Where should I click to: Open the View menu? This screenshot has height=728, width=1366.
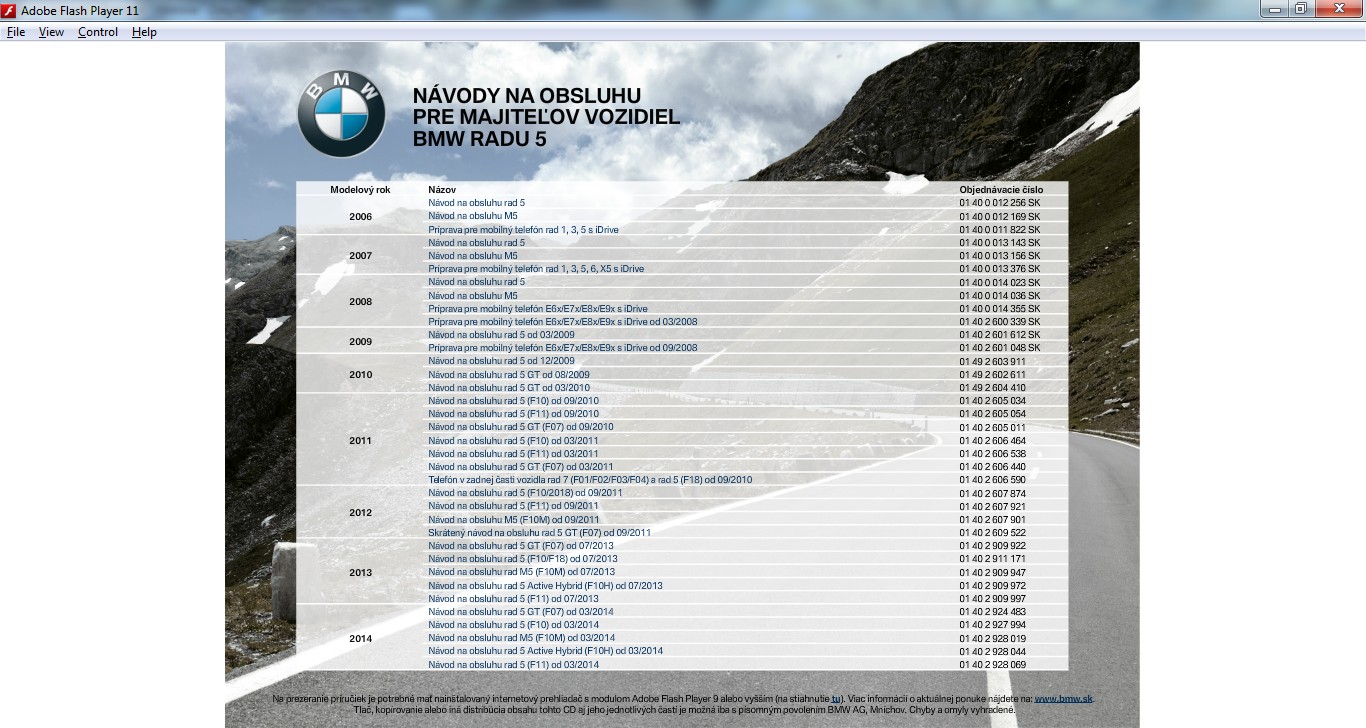[51, 32]
